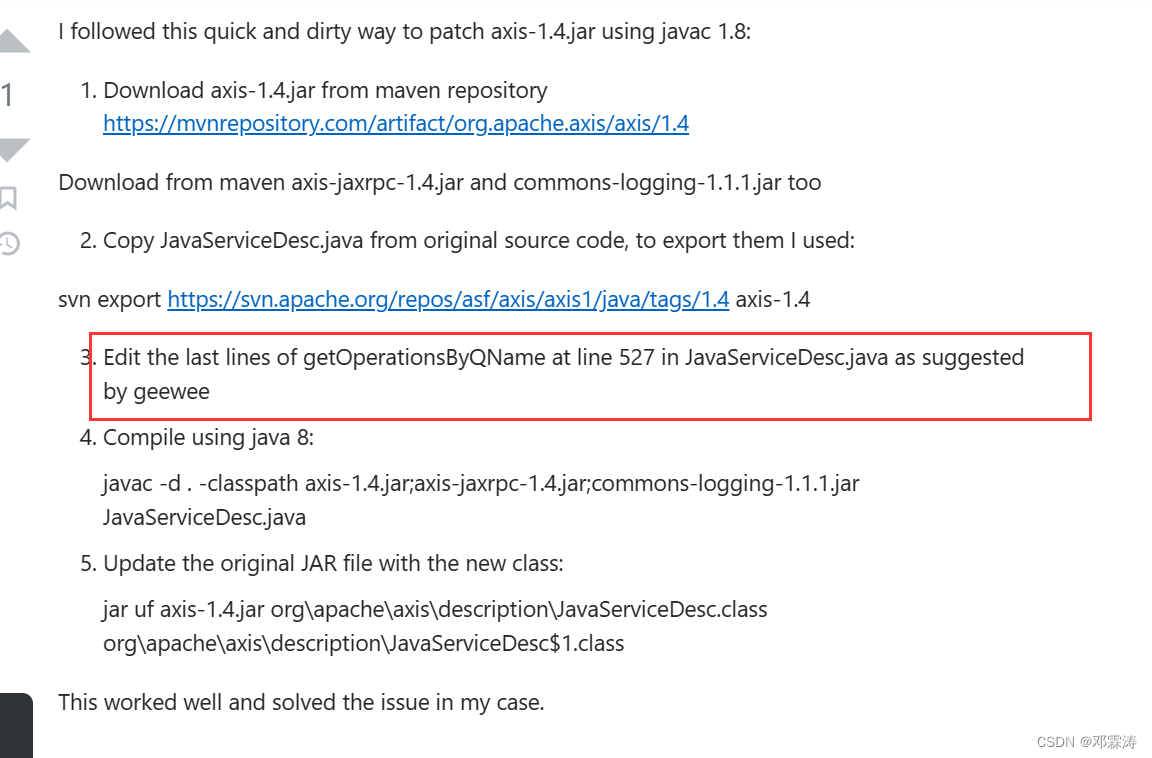
Task: Follow the hyperlink to the Maven repository page
Action: click(395, 123)
